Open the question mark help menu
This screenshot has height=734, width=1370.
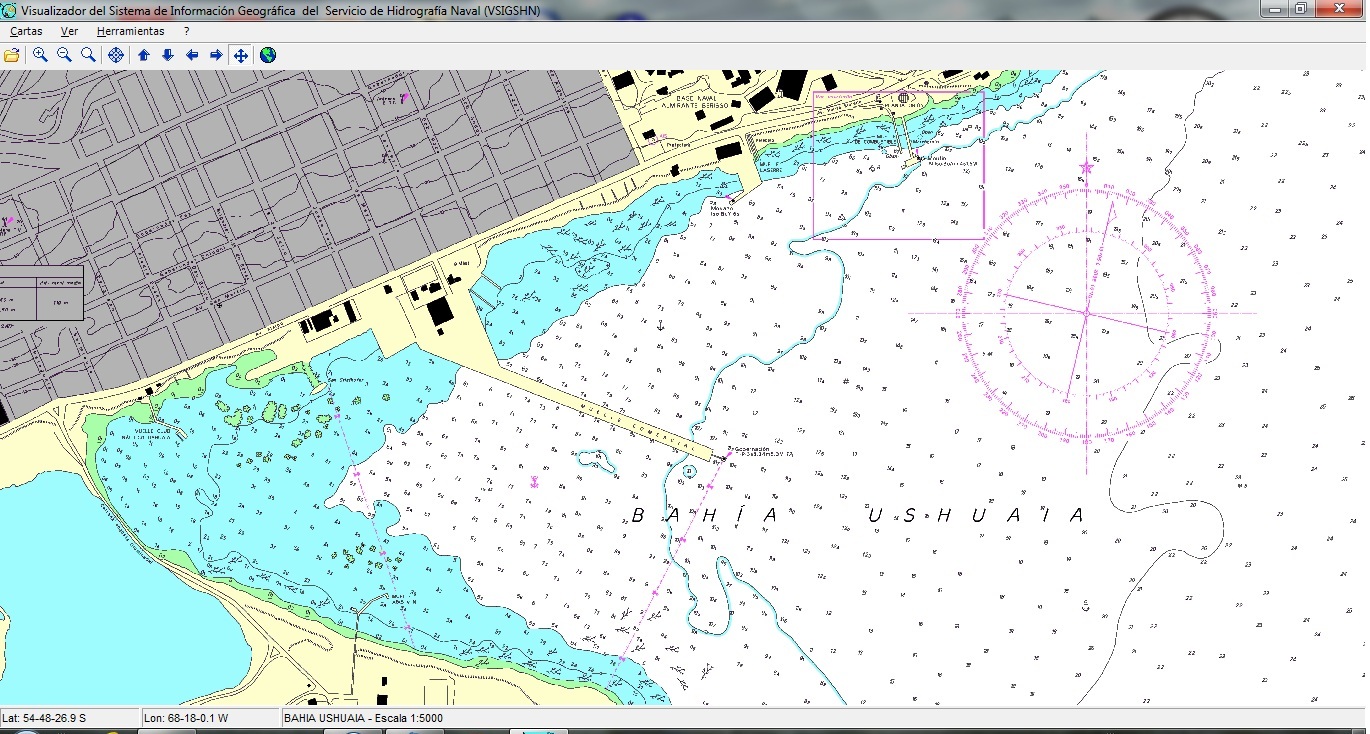pyautogui.click(x=187, y=31)
